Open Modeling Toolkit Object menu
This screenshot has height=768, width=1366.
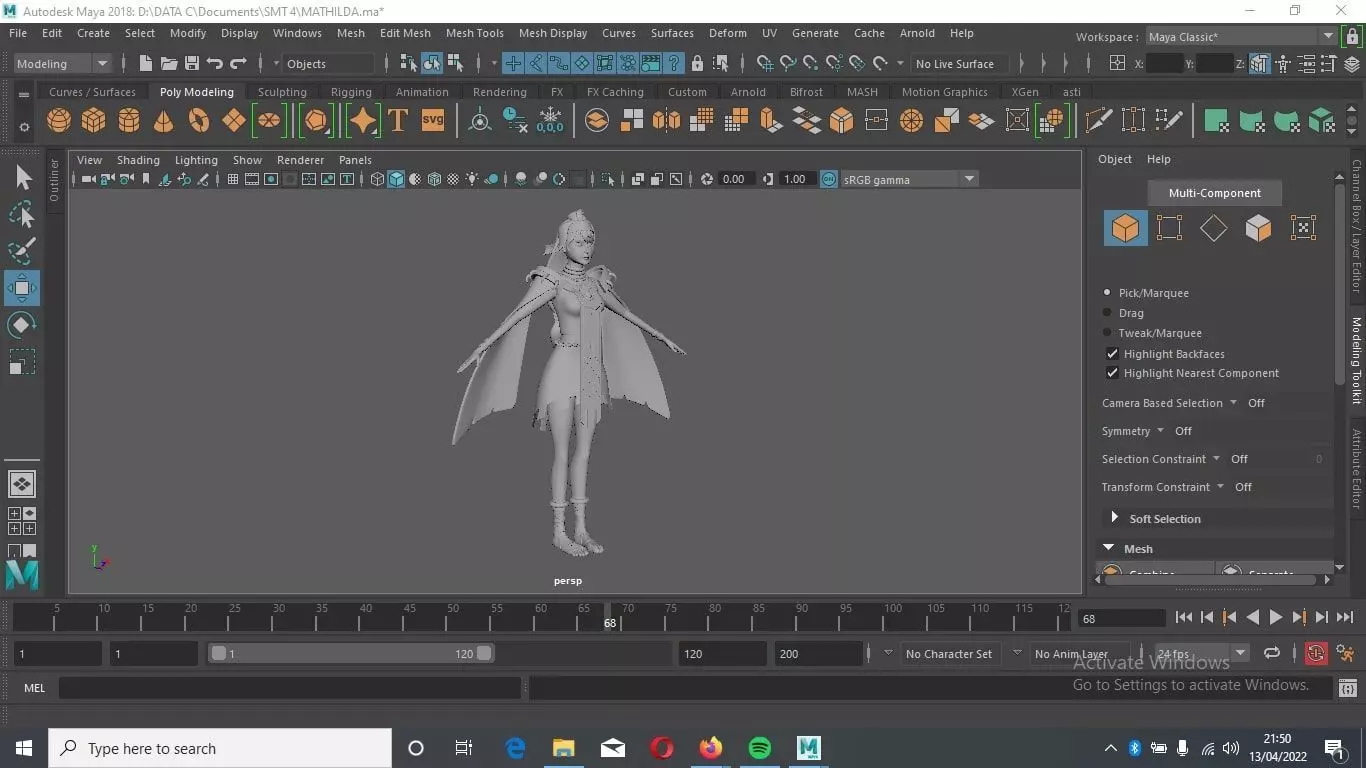click(x=1115, y=159)
